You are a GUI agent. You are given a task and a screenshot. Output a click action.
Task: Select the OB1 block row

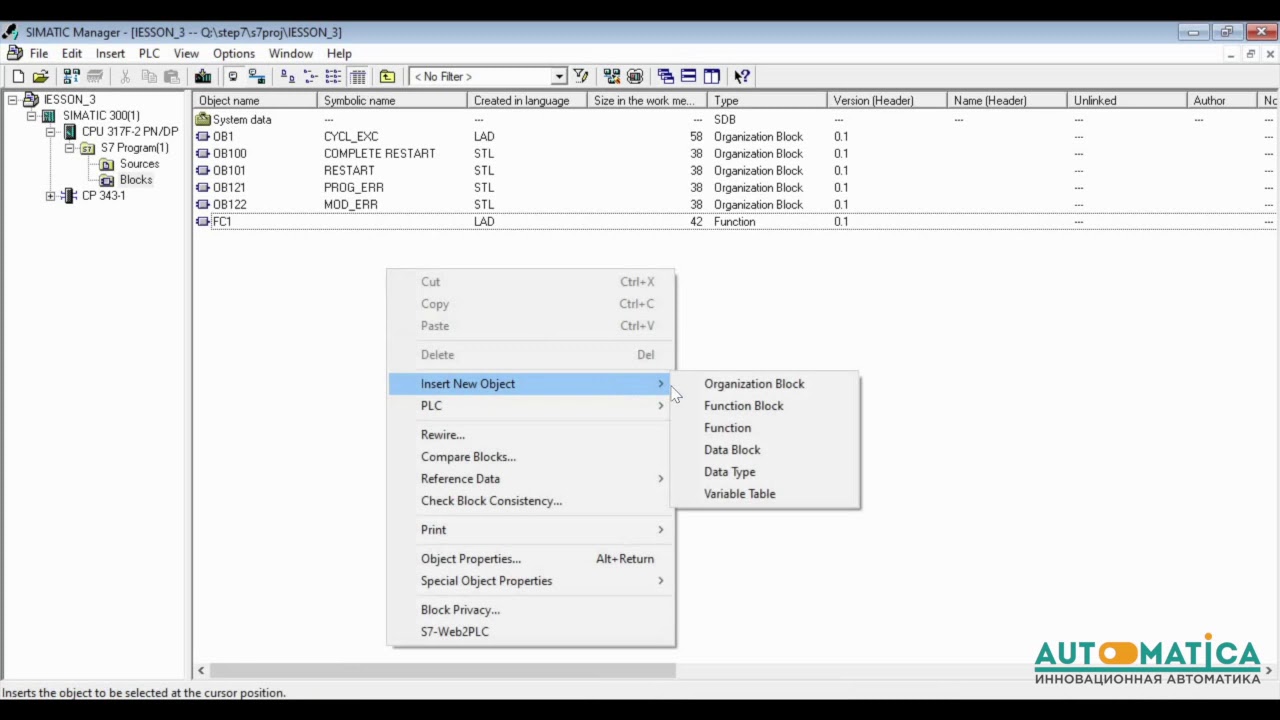point(734,136)
